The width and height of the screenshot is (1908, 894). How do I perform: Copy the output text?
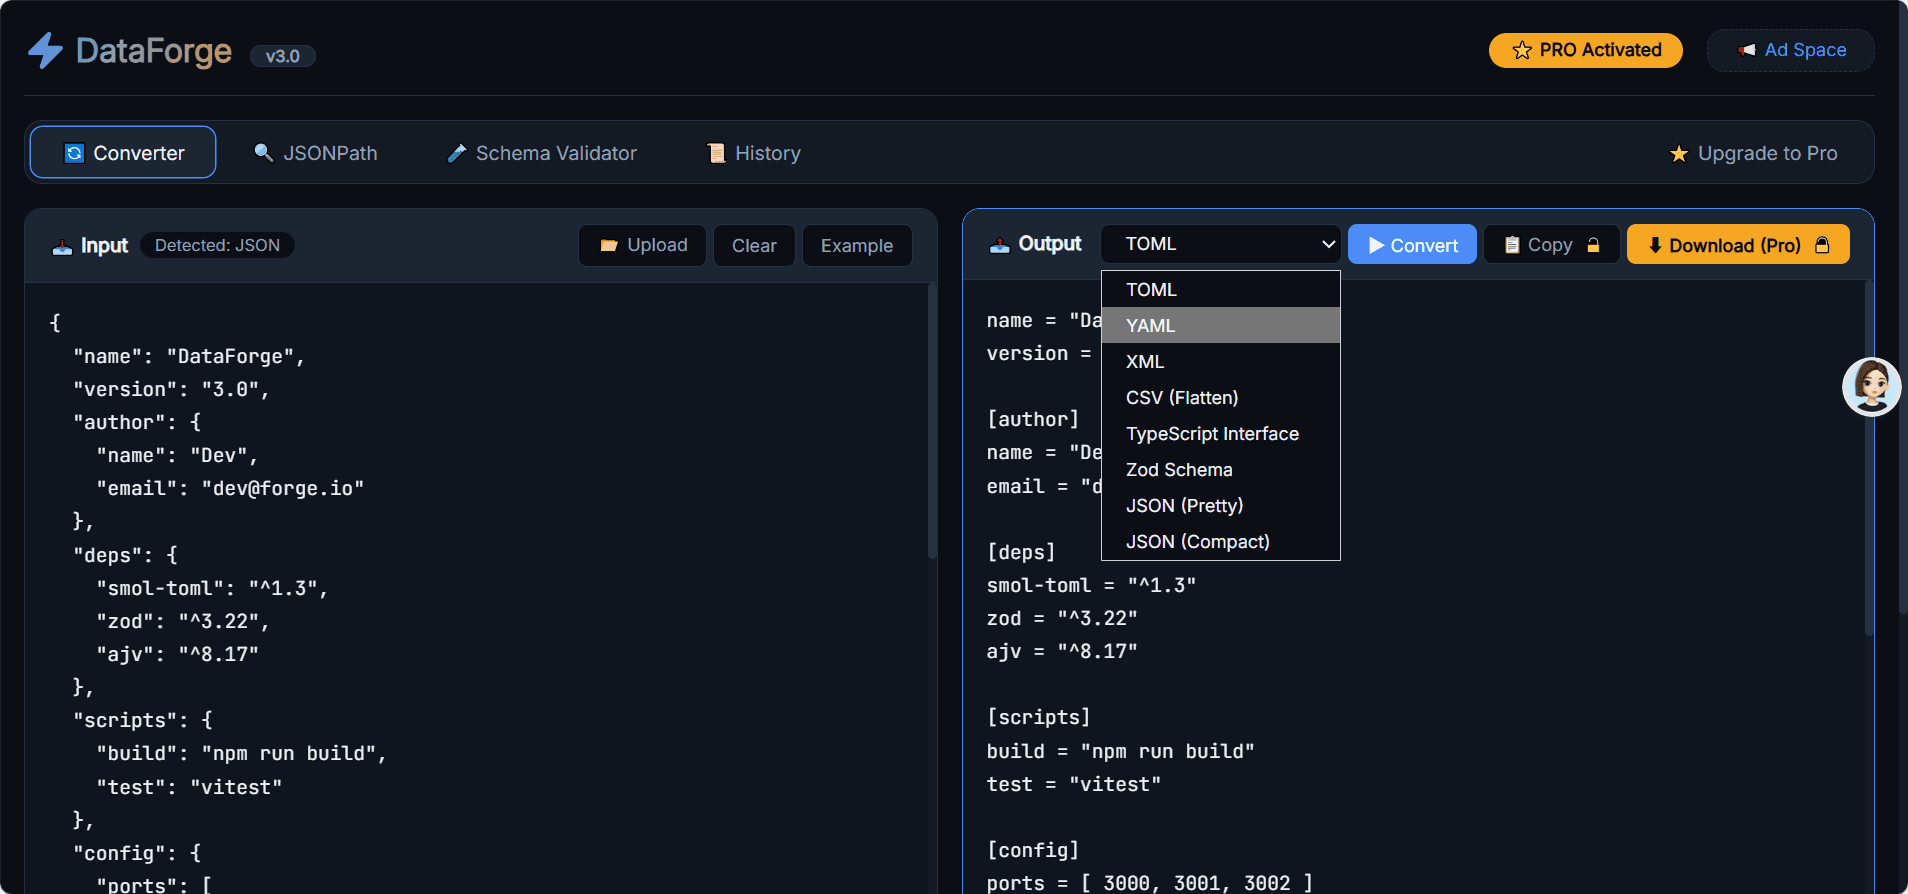click(1551, 245)
